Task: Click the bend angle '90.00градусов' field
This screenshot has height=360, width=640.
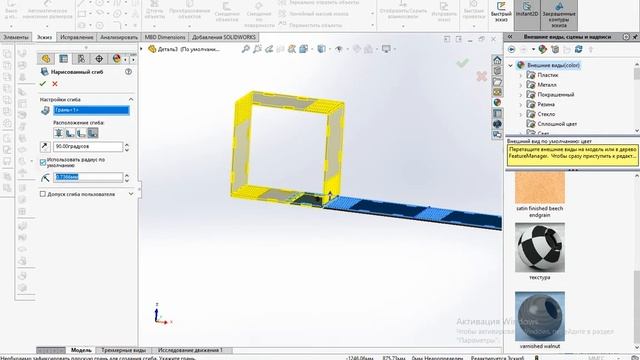Action: [x=88, y=147]
